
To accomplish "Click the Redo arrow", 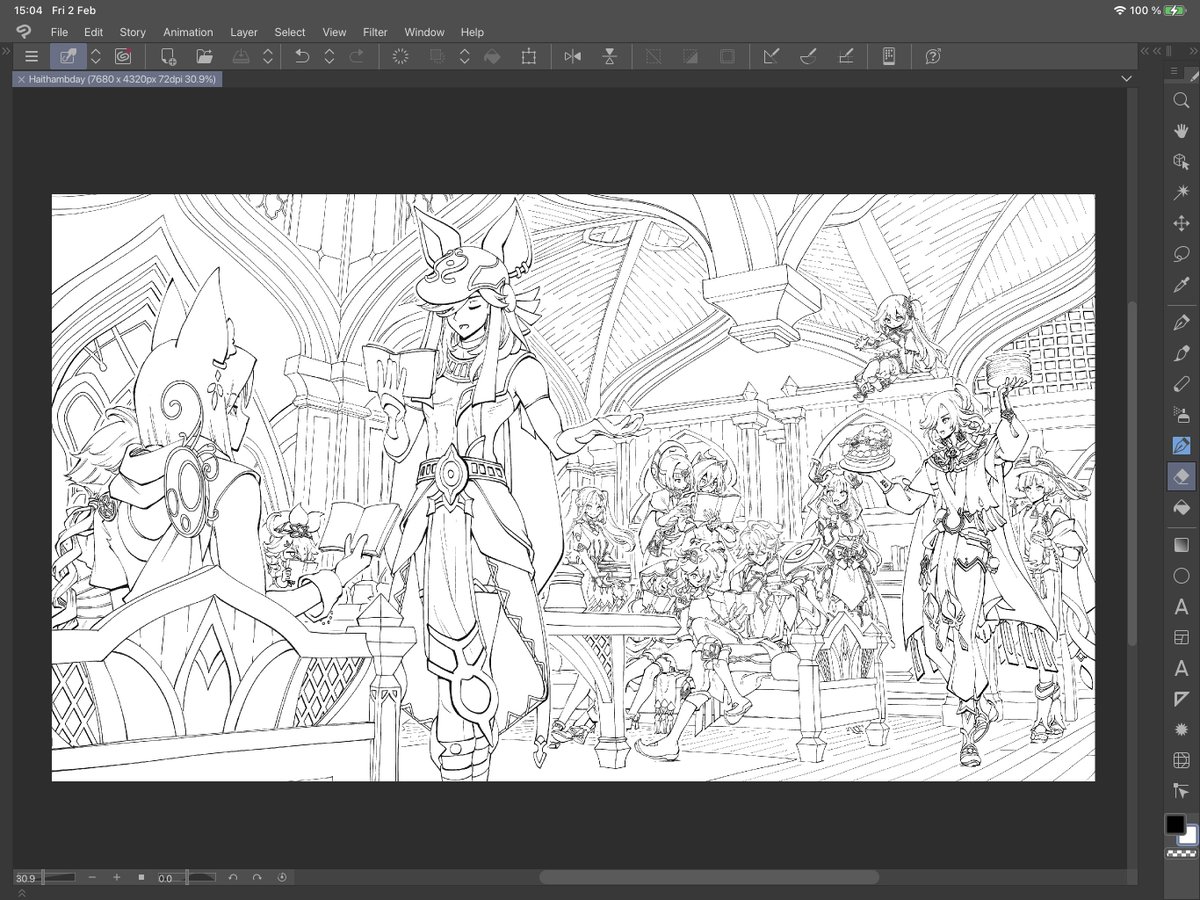I will 356,57.
